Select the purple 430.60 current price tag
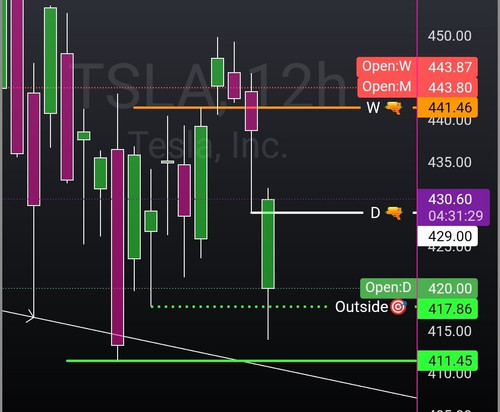This screenshot has height=412, width=500. [450, 199]
